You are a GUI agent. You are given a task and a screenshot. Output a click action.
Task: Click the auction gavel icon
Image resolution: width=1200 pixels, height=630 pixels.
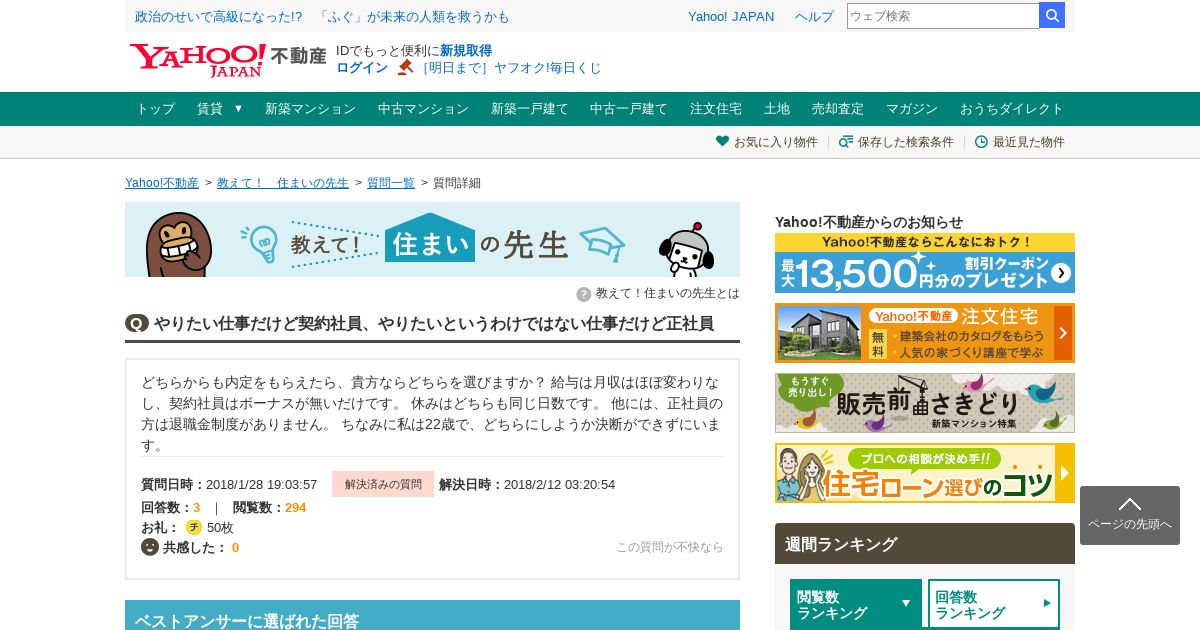pos(405,68)
